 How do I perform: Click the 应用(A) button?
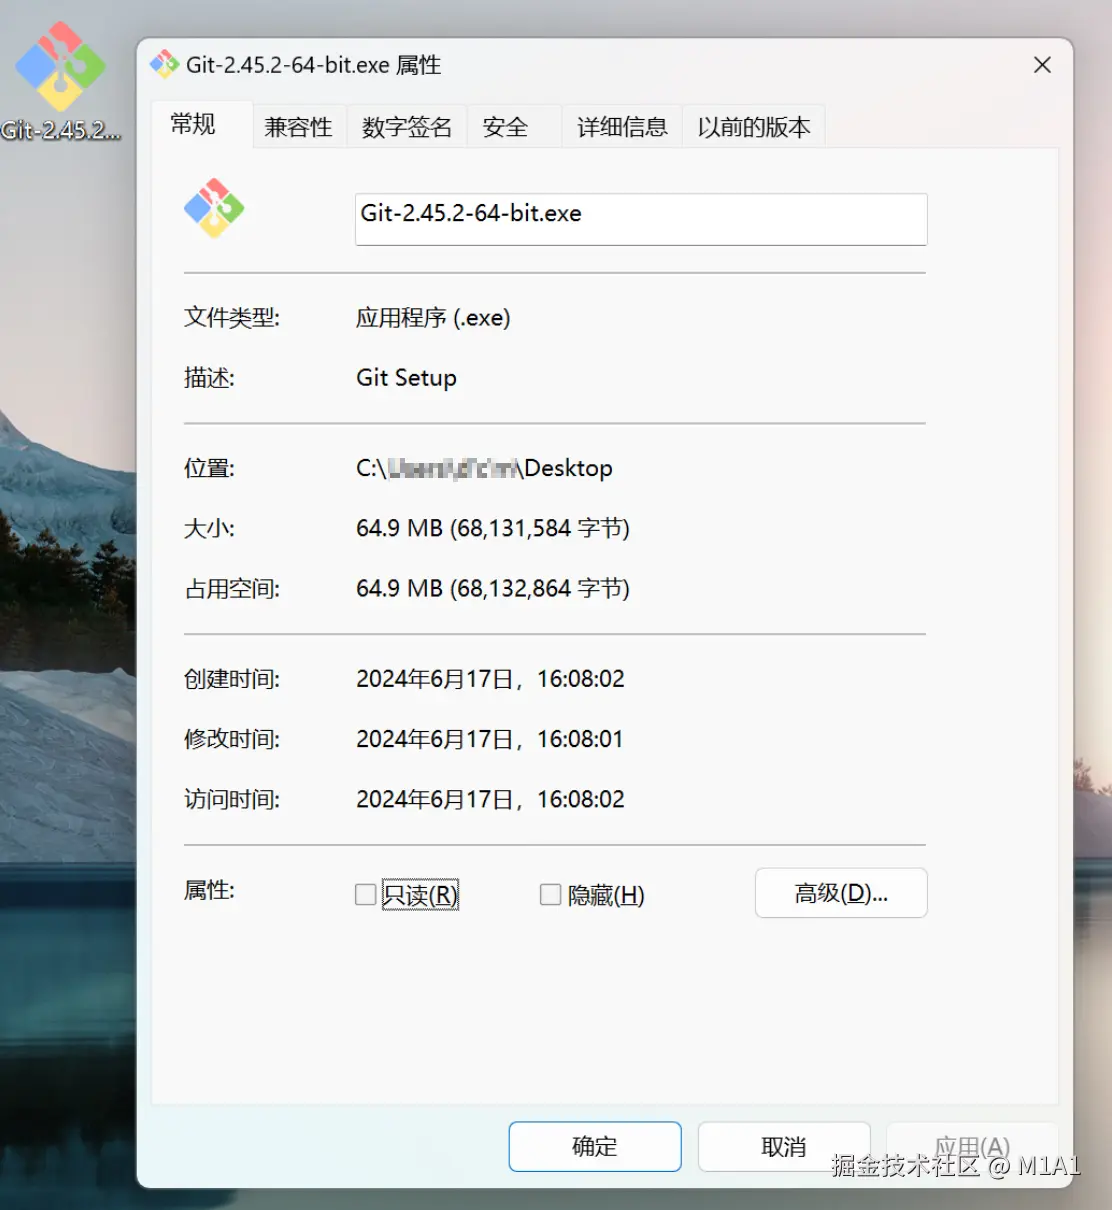[x=972, y=1146]
